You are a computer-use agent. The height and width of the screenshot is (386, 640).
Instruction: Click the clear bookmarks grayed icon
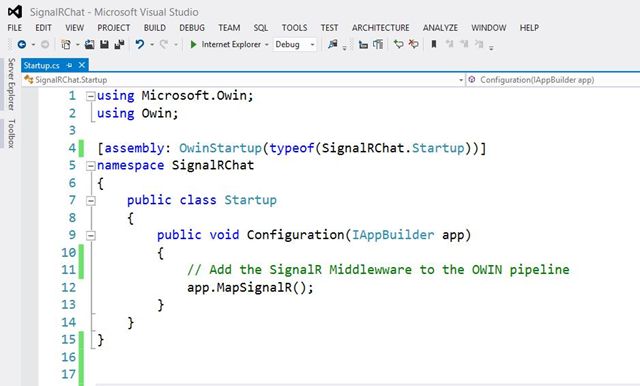(x=479, y=44)
